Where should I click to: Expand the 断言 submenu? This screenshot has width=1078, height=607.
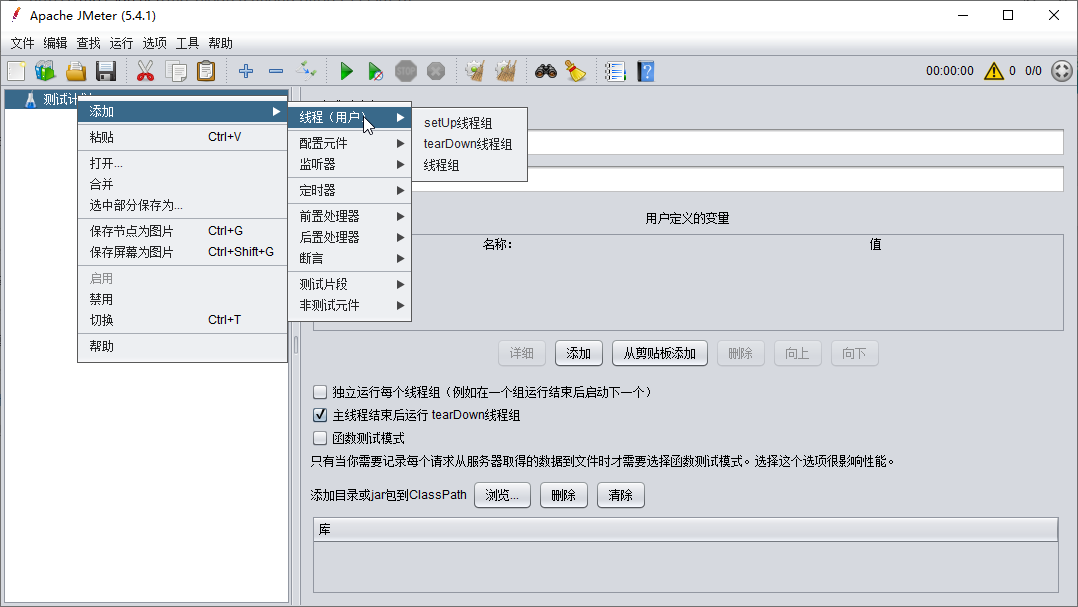pyautogui.click(x=349, y=258)
